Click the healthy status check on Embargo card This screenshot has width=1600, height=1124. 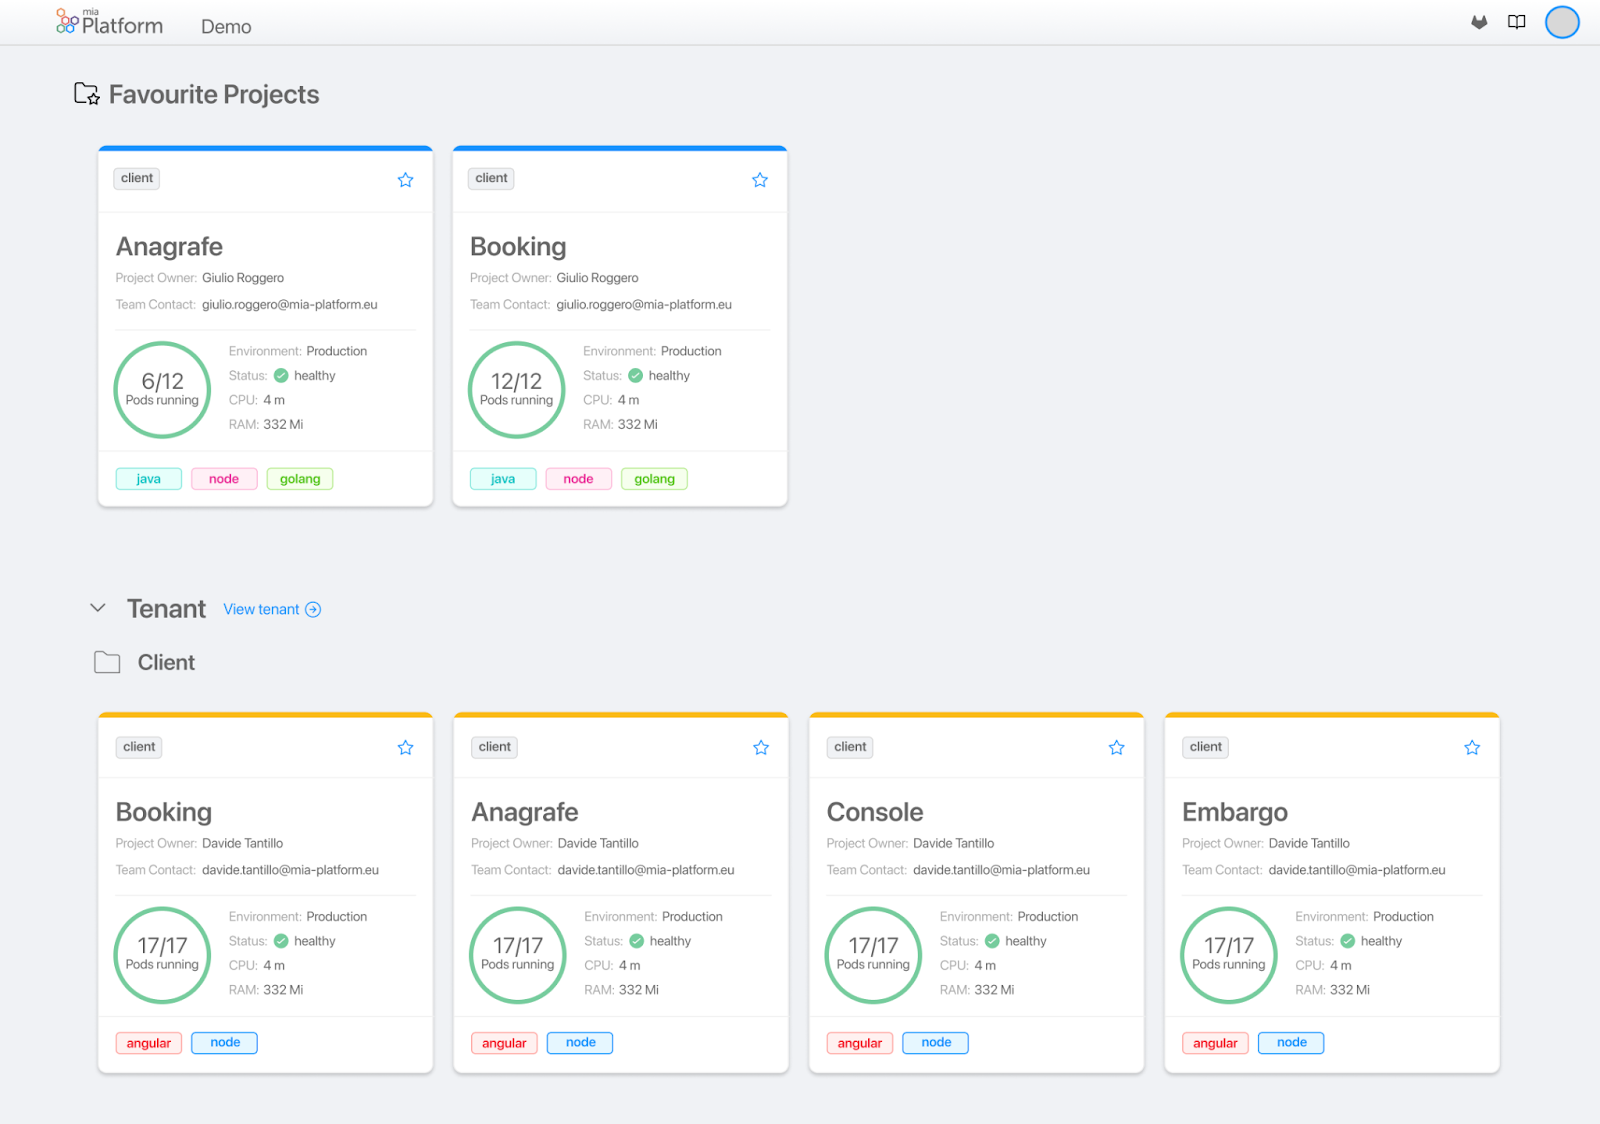[1350, 941]
